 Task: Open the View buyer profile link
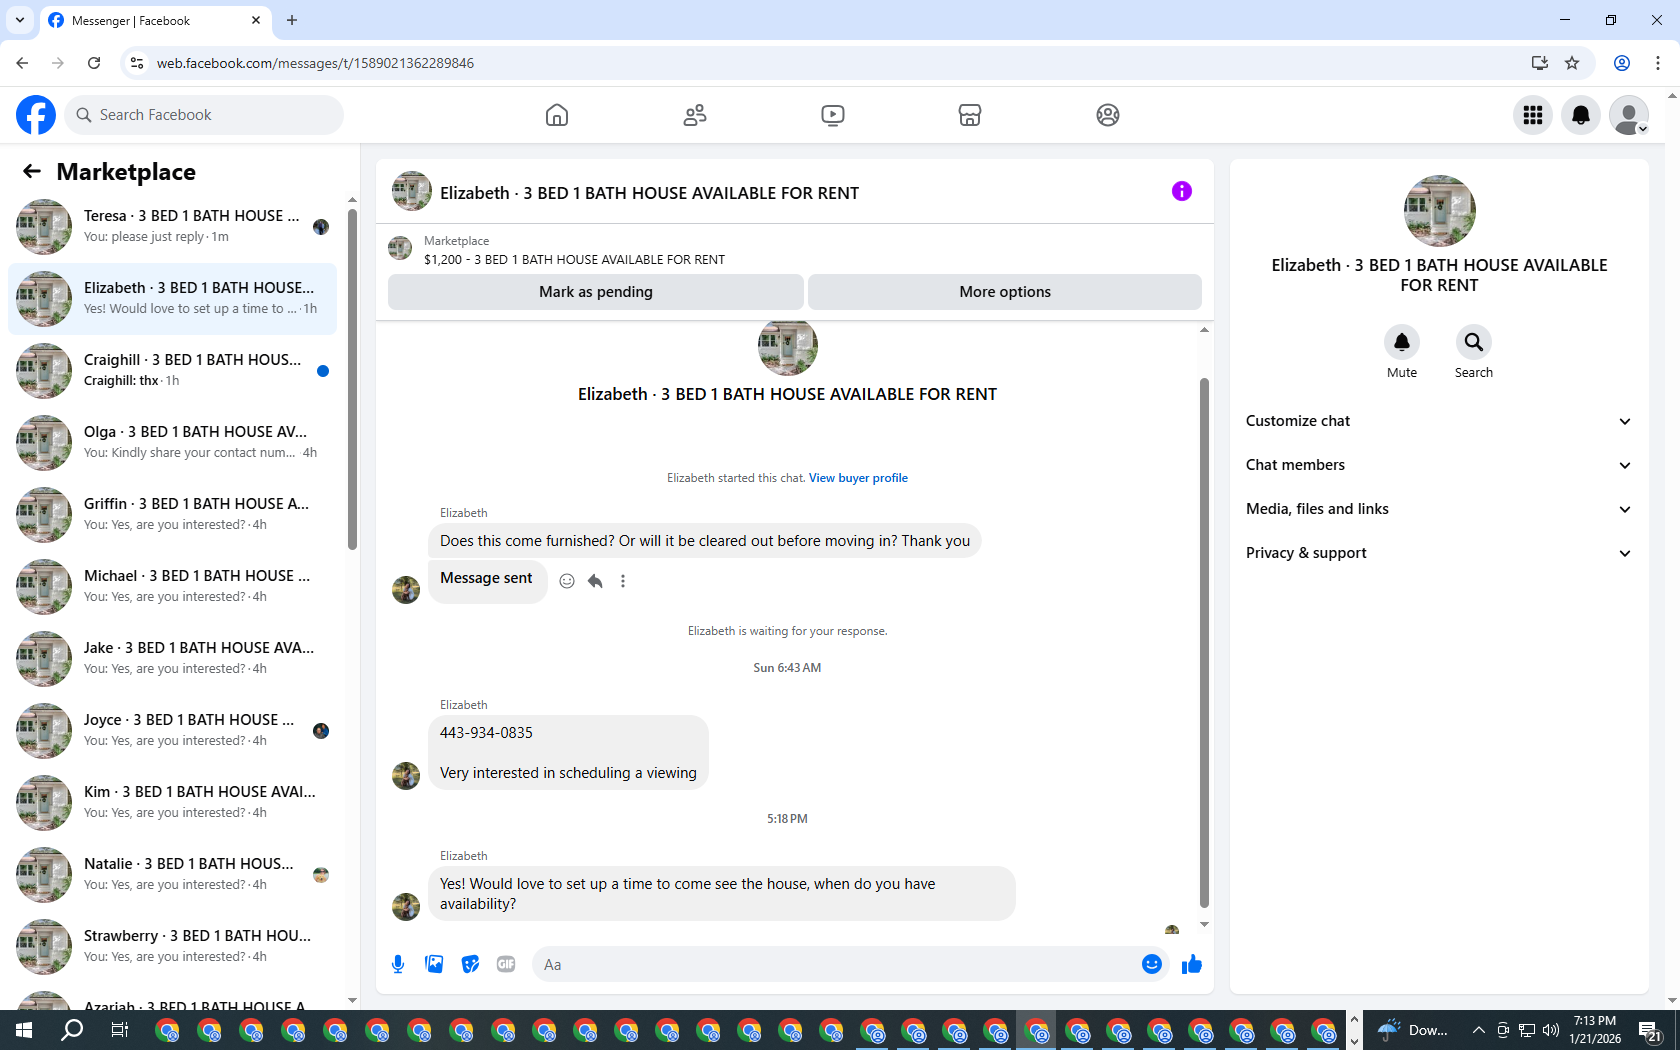[858, 478]
